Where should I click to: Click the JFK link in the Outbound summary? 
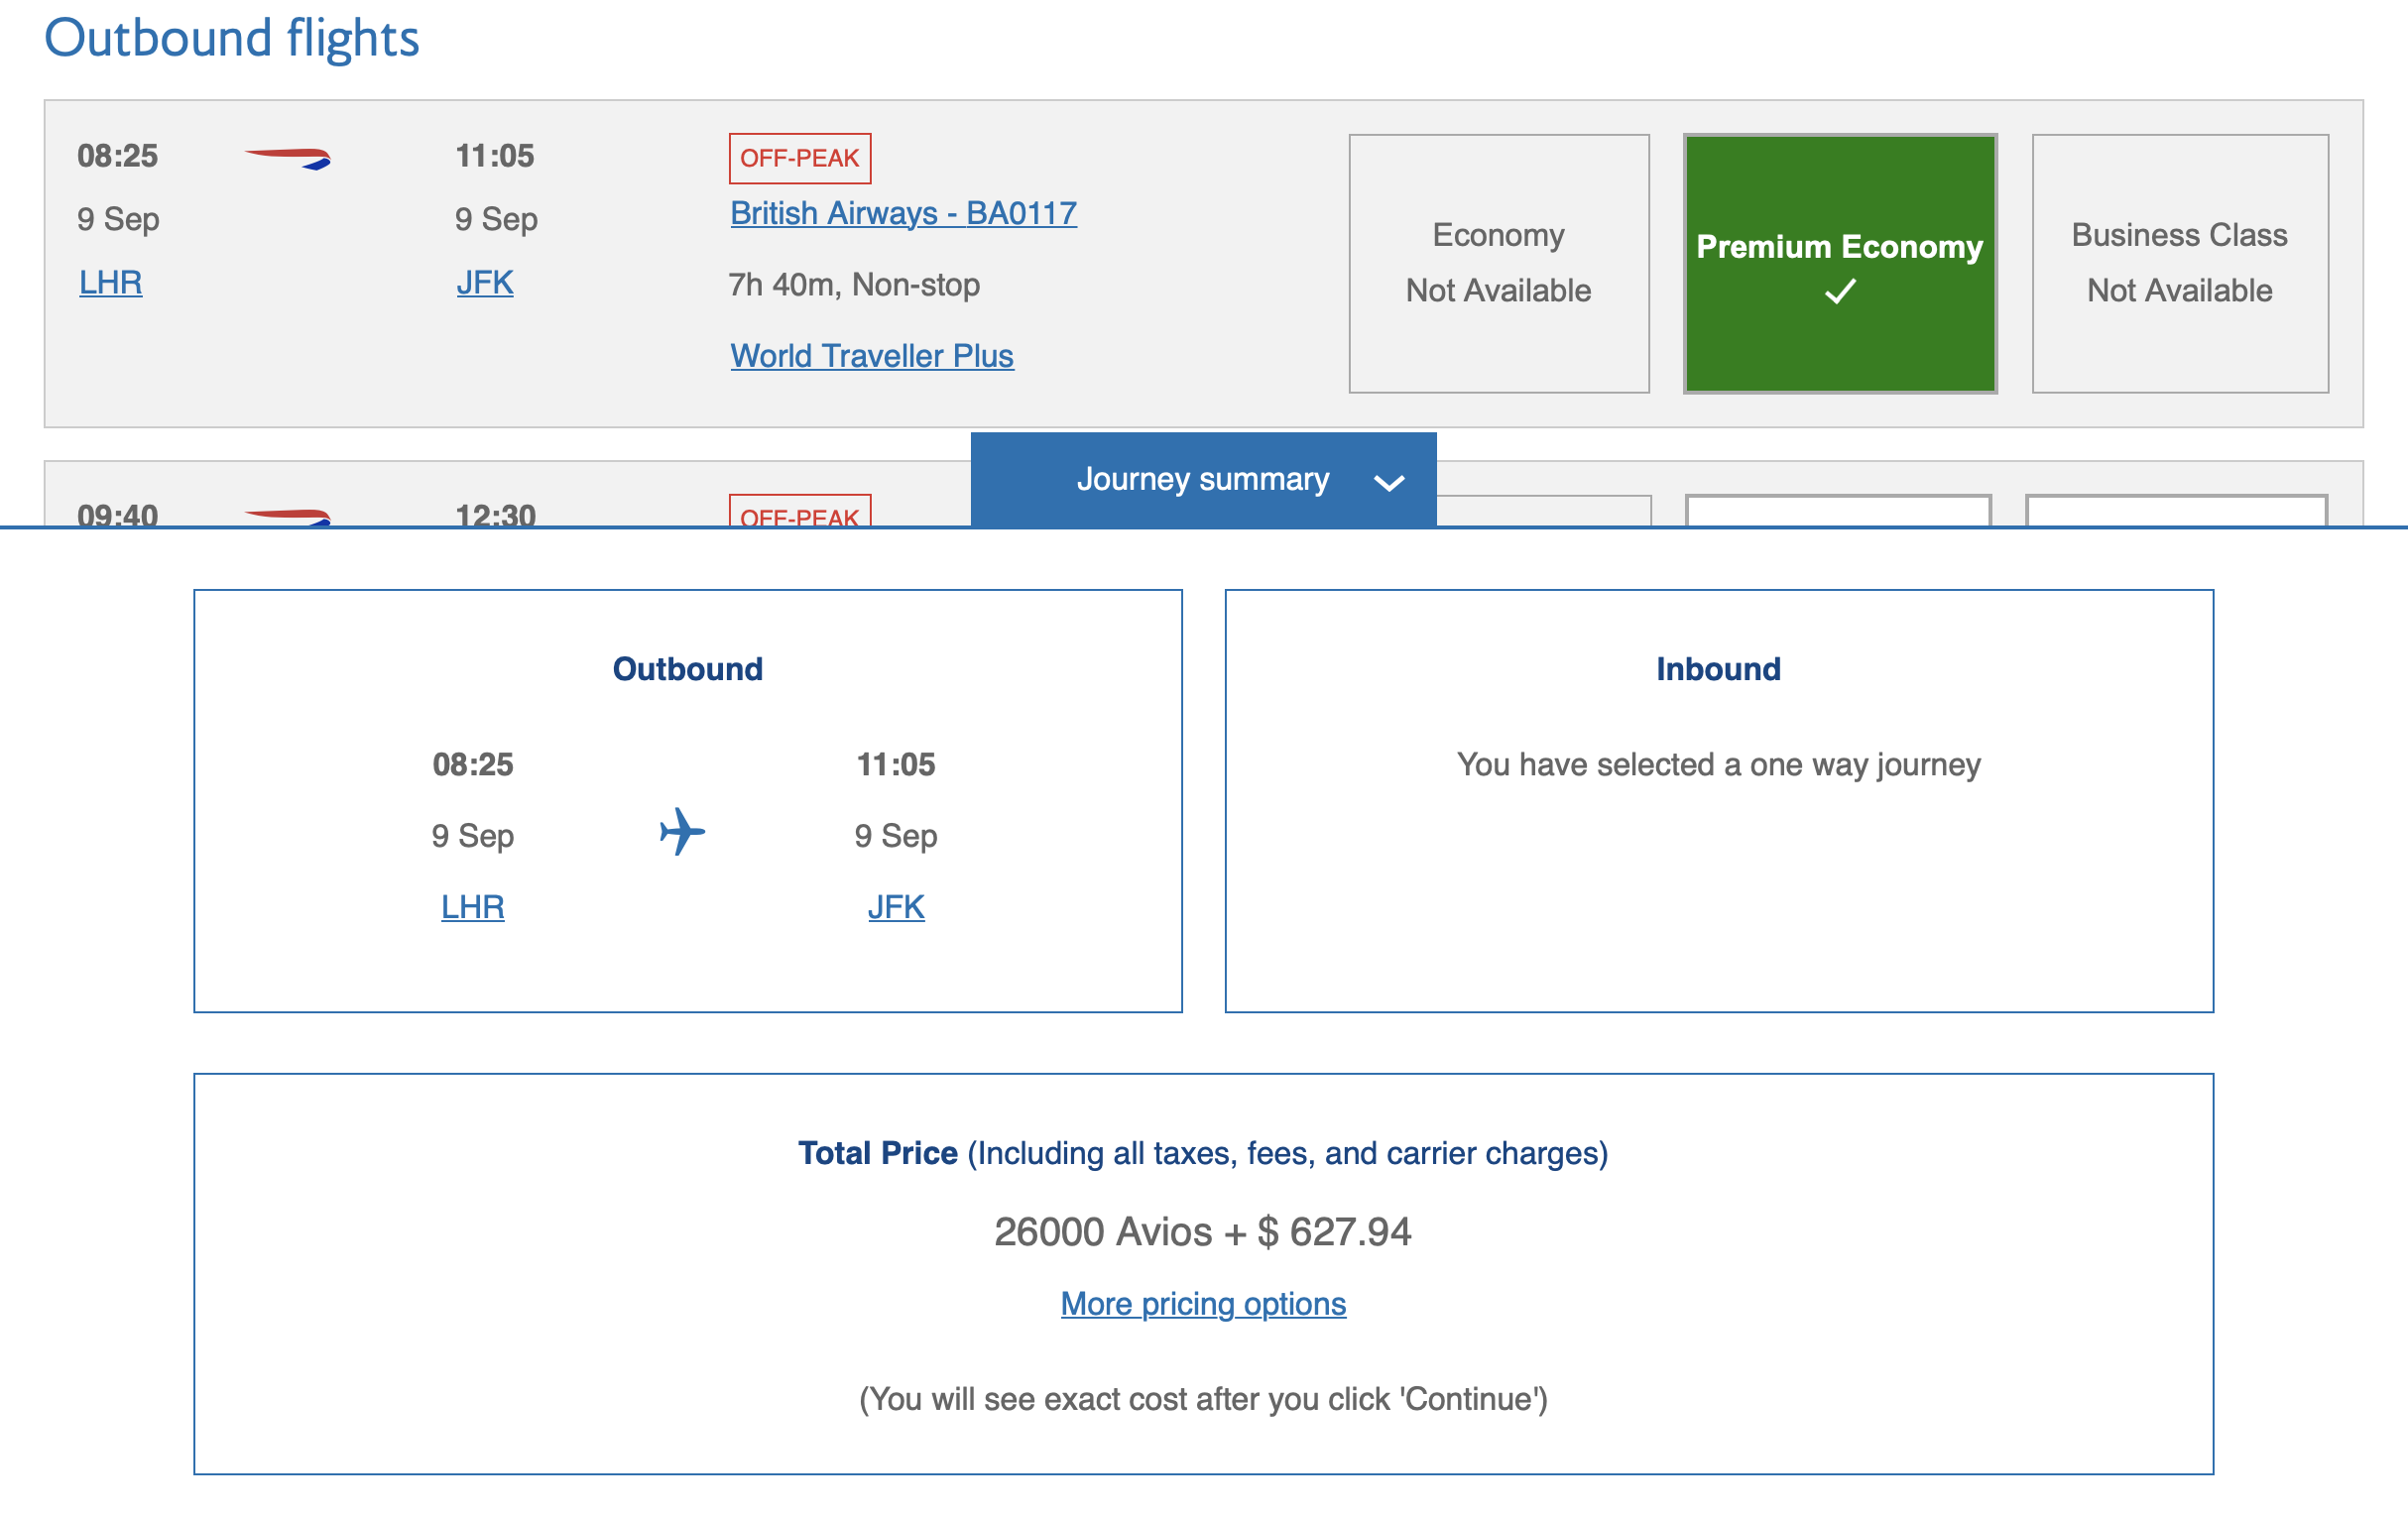click(895, 907)
